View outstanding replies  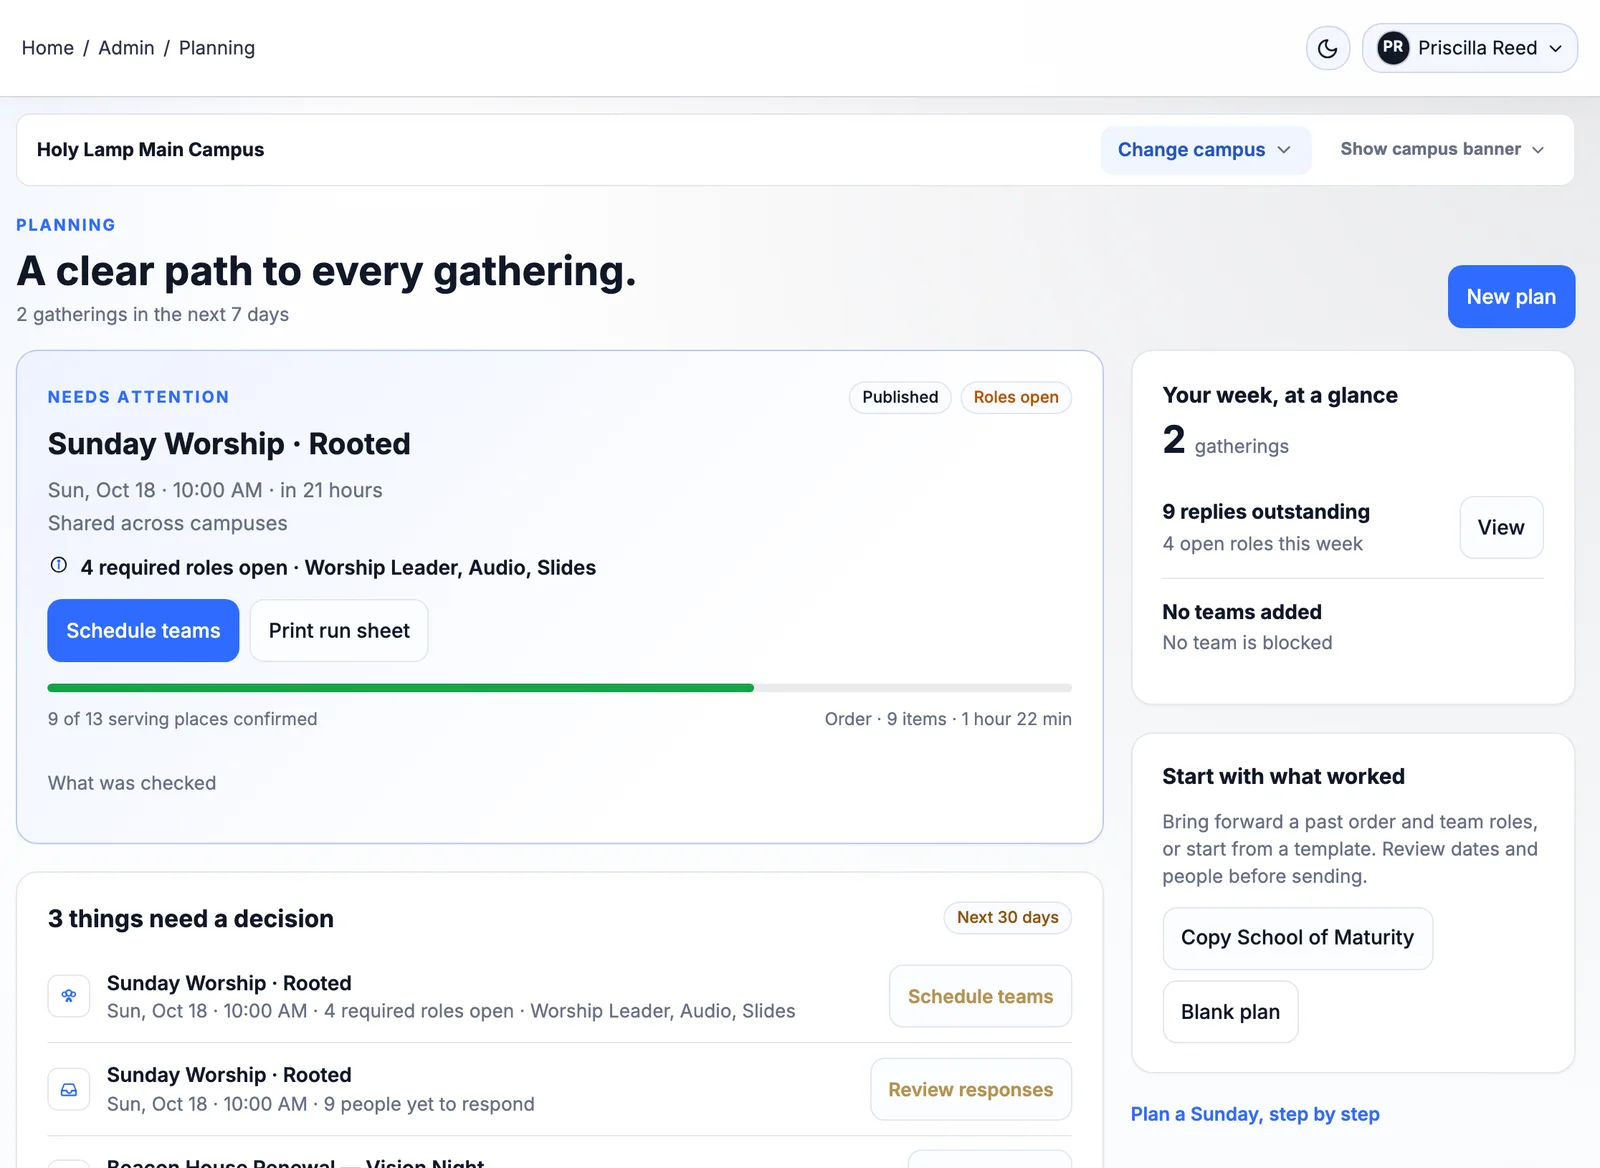[x=1501, y=528]
